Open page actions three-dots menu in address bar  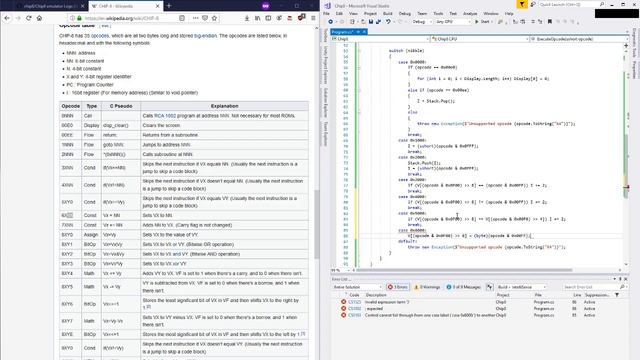[x=196, y=18]
